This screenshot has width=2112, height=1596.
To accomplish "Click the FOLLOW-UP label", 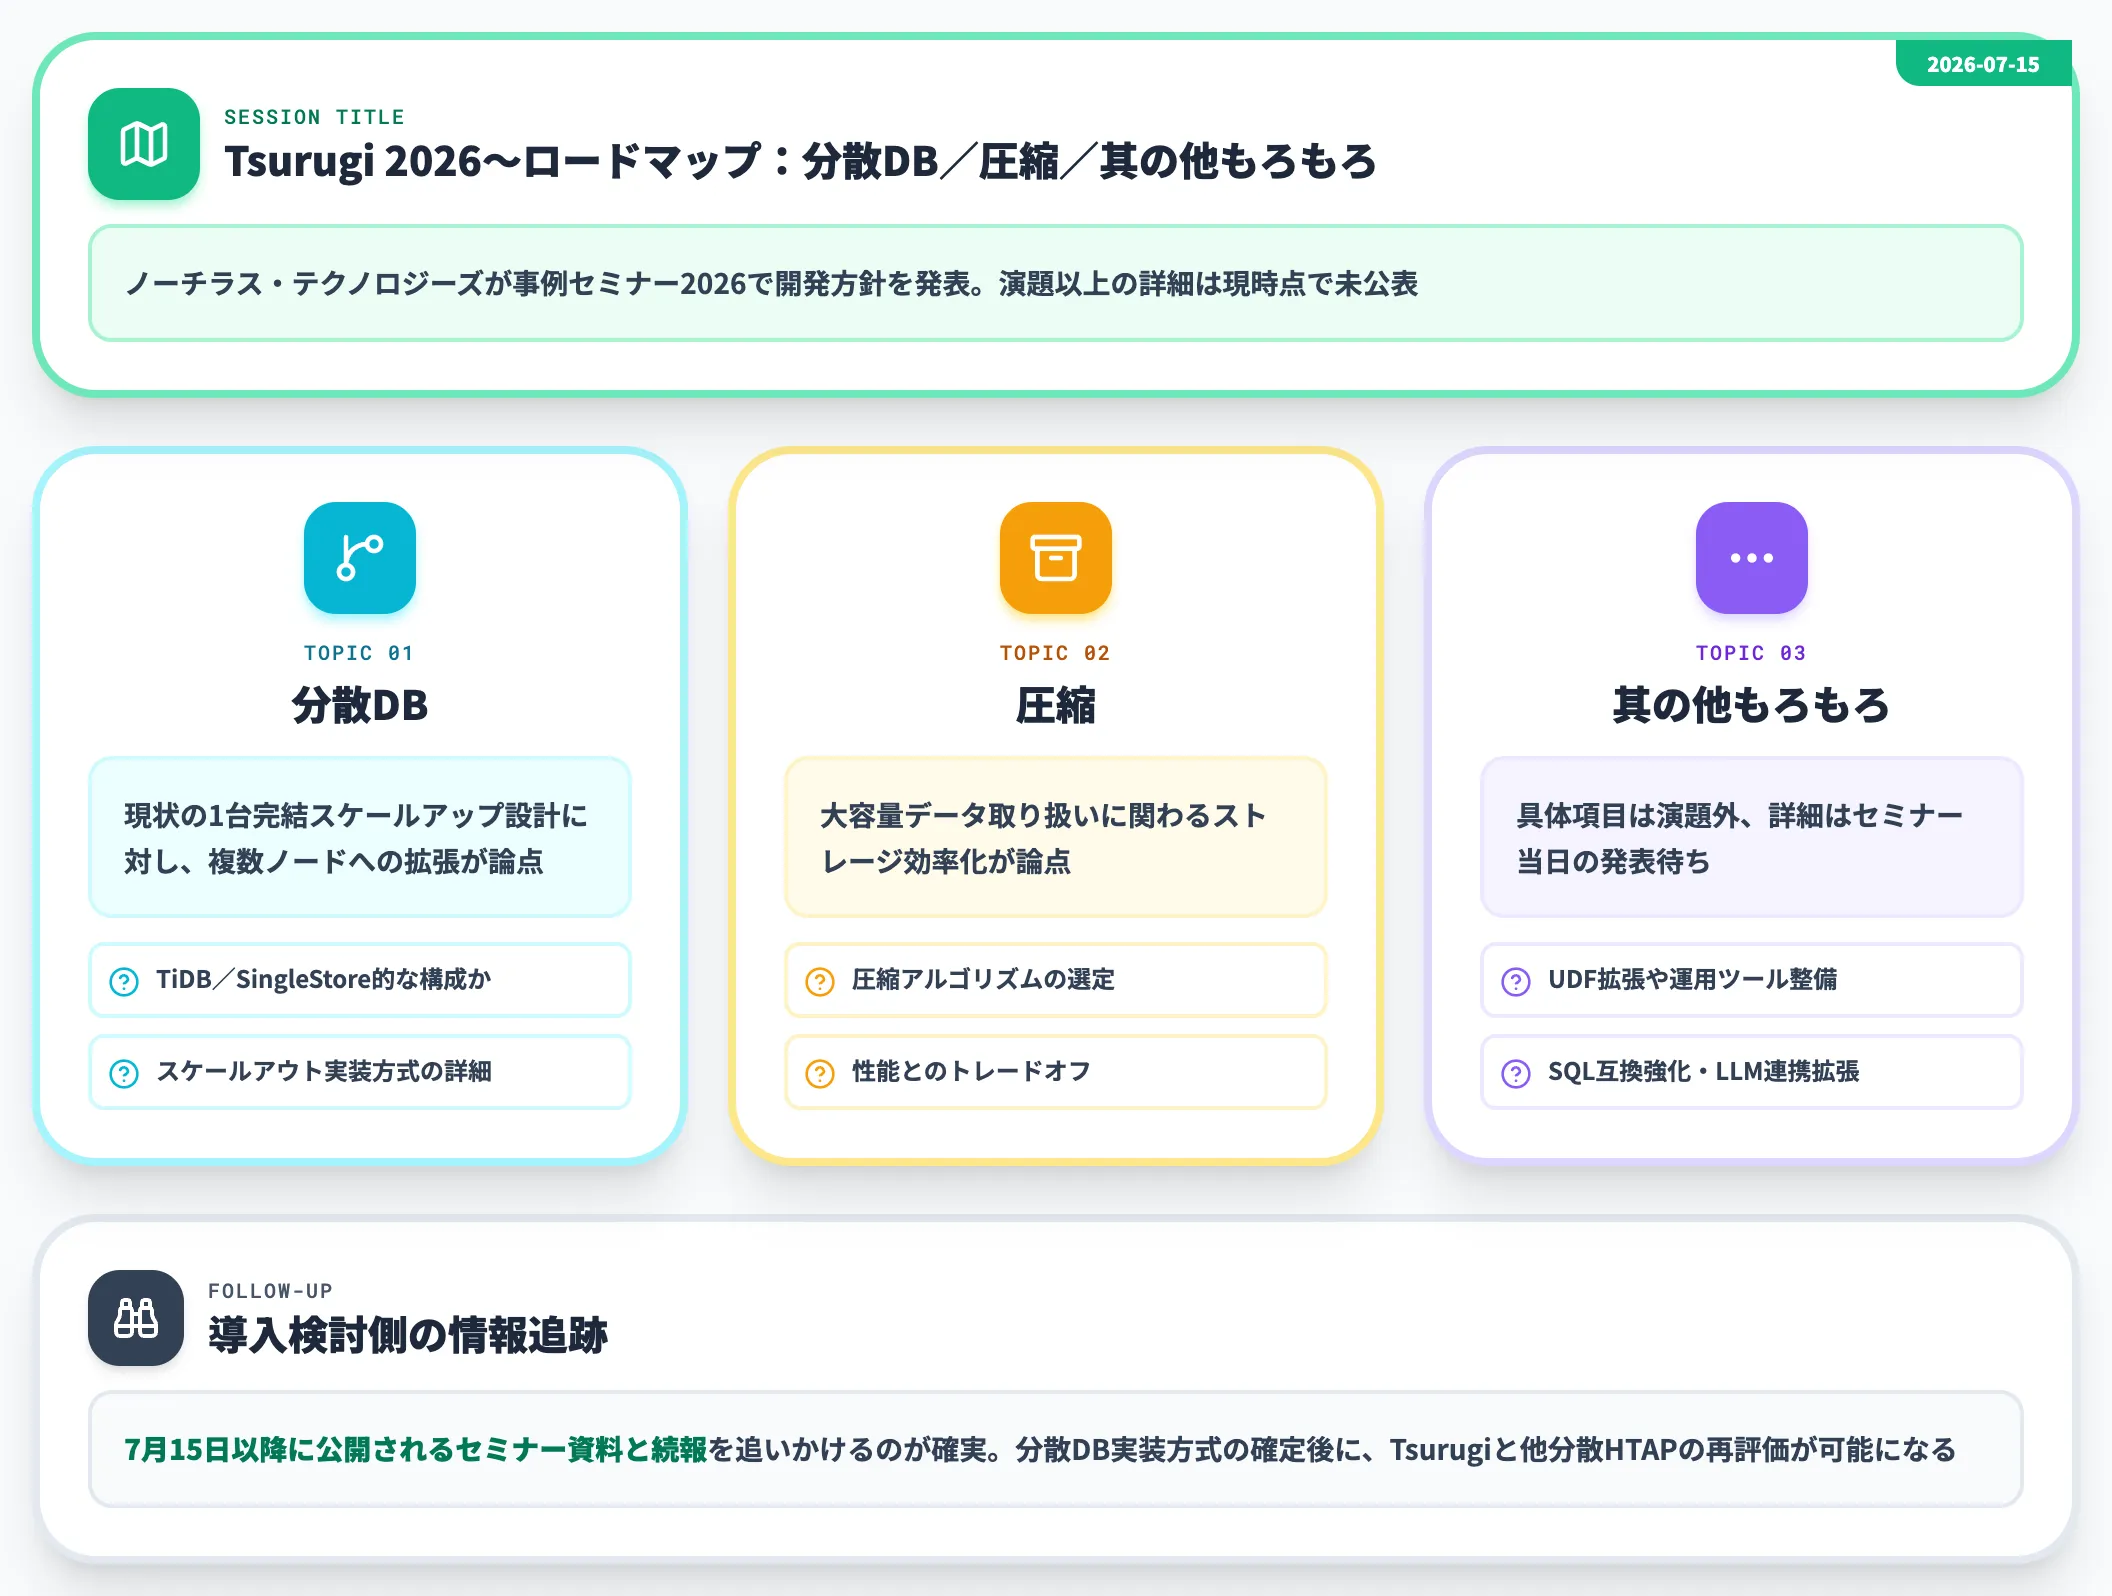I will [x=270, y=1291].
